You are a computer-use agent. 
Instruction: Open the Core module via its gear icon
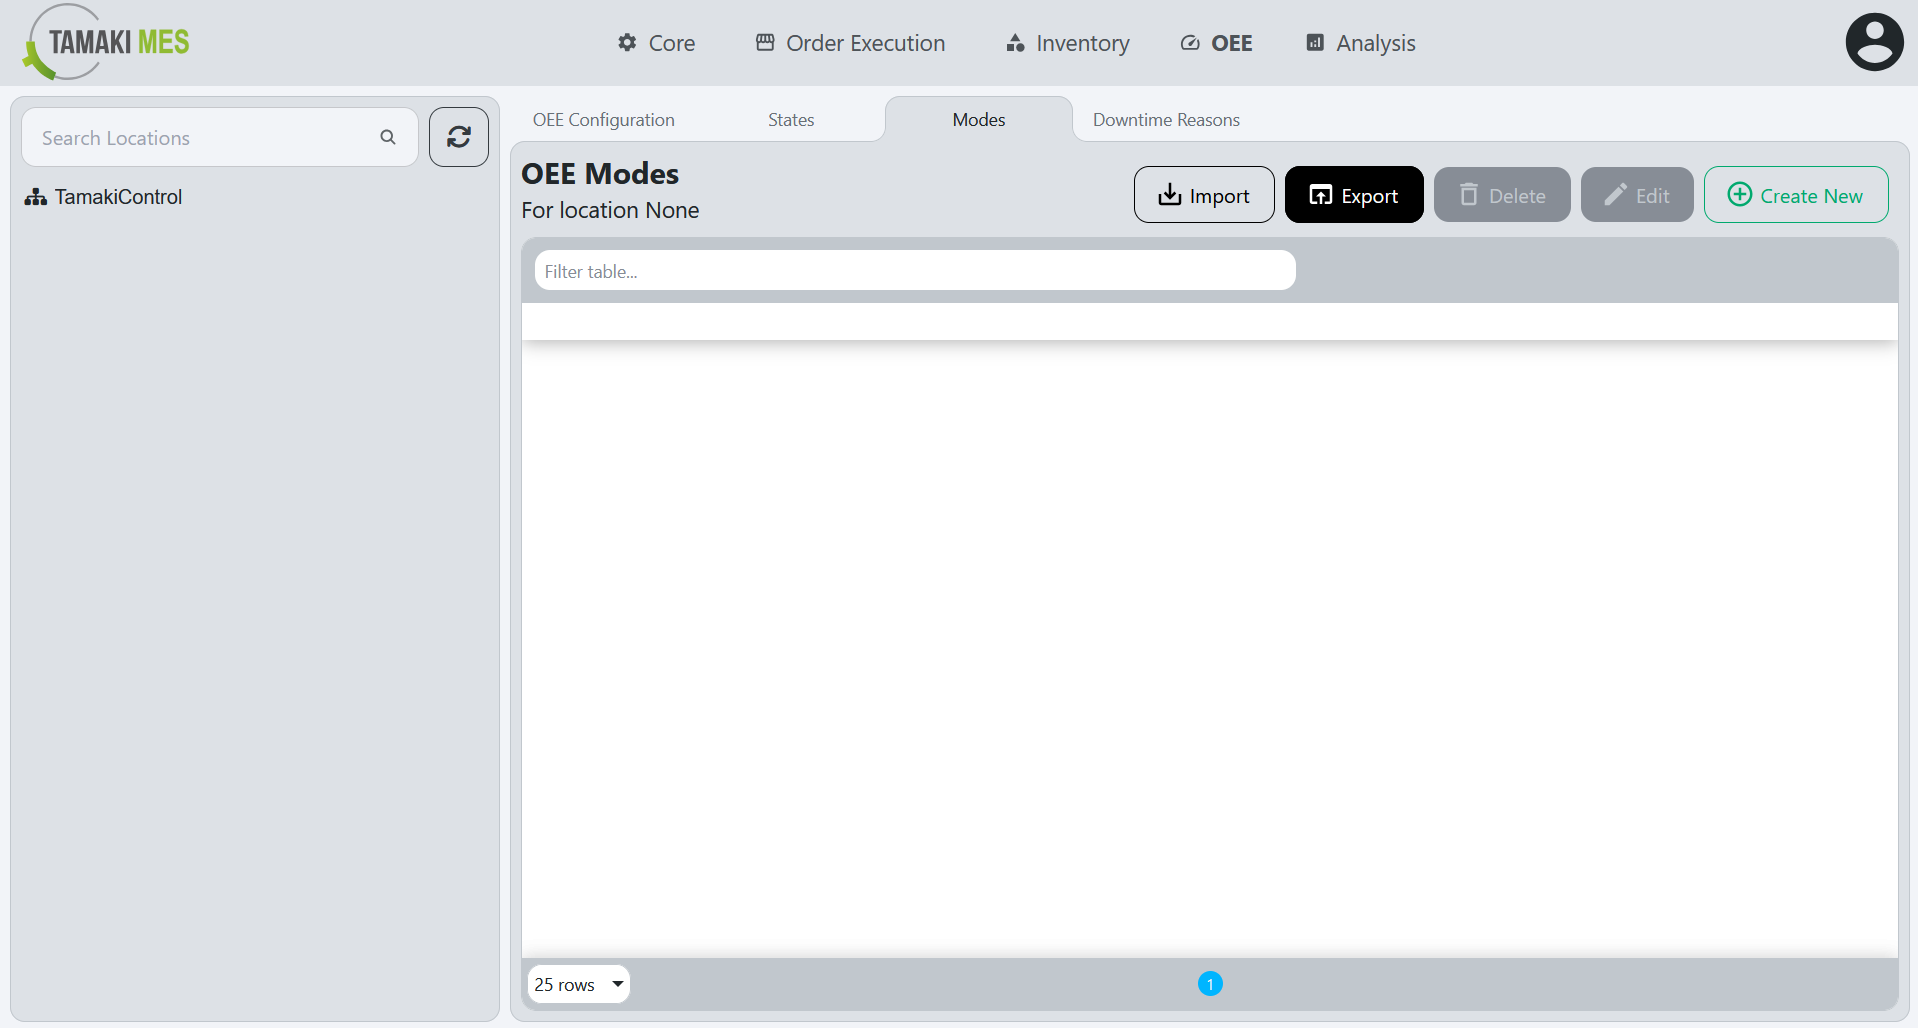pyautogui.click(x=626, y=42)
